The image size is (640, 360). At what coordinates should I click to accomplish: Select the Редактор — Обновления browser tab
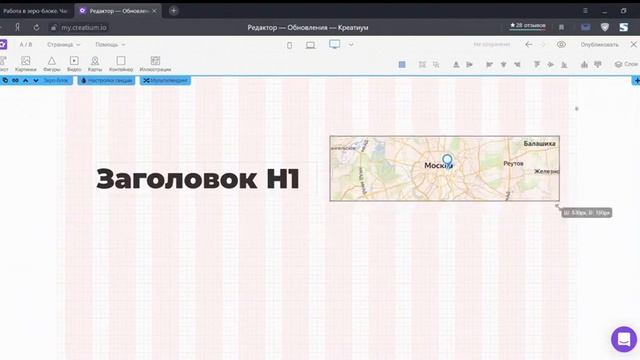pyautogui.click(x=118, y=11)
